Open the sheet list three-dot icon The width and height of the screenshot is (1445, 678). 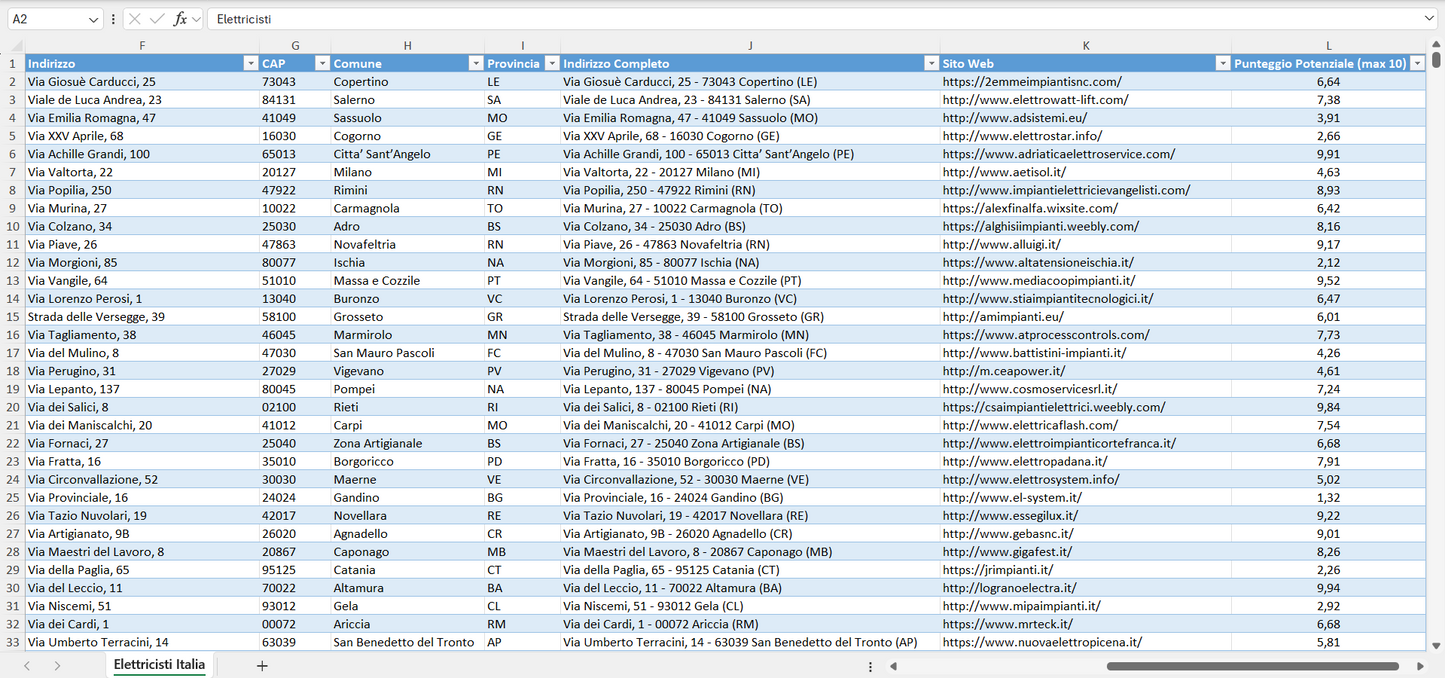pos(870,664)
